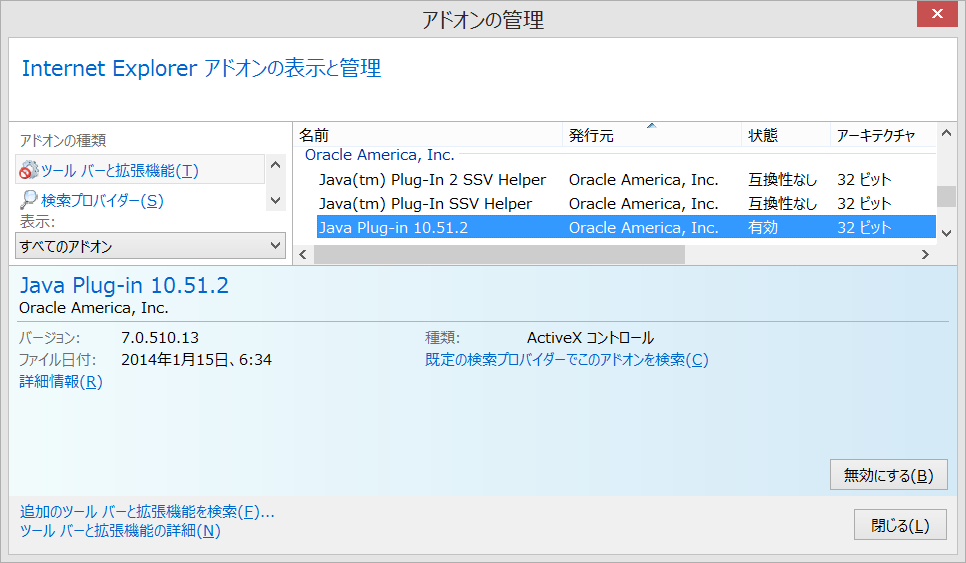Click down arrow of add-on types list
This screenshot has height=563, width=966.
point(275,200)
